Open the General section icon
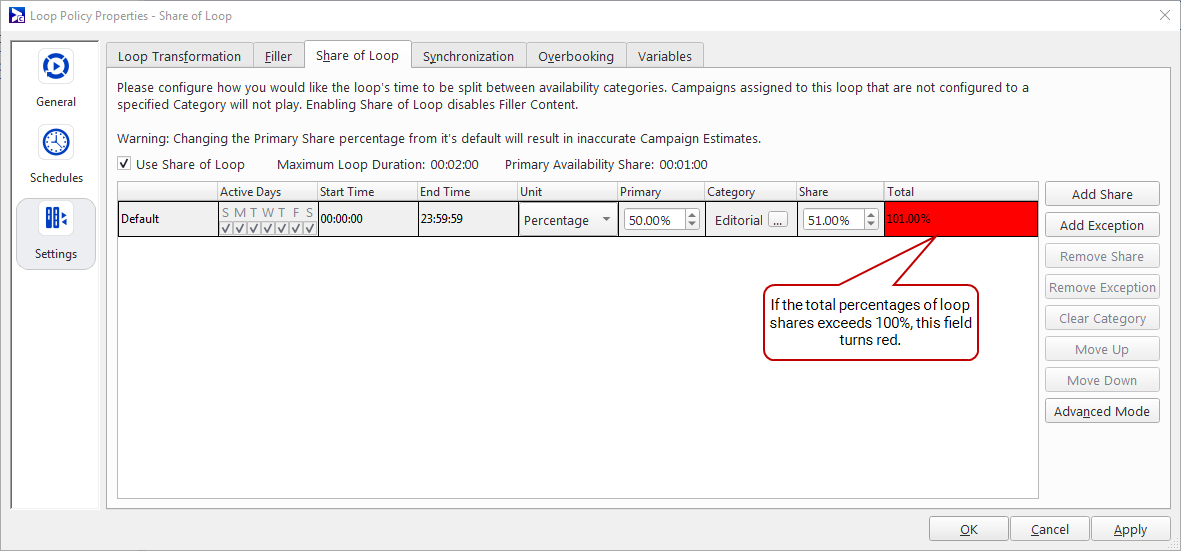This screenshot has height=551, width=1181. (56, 67)
